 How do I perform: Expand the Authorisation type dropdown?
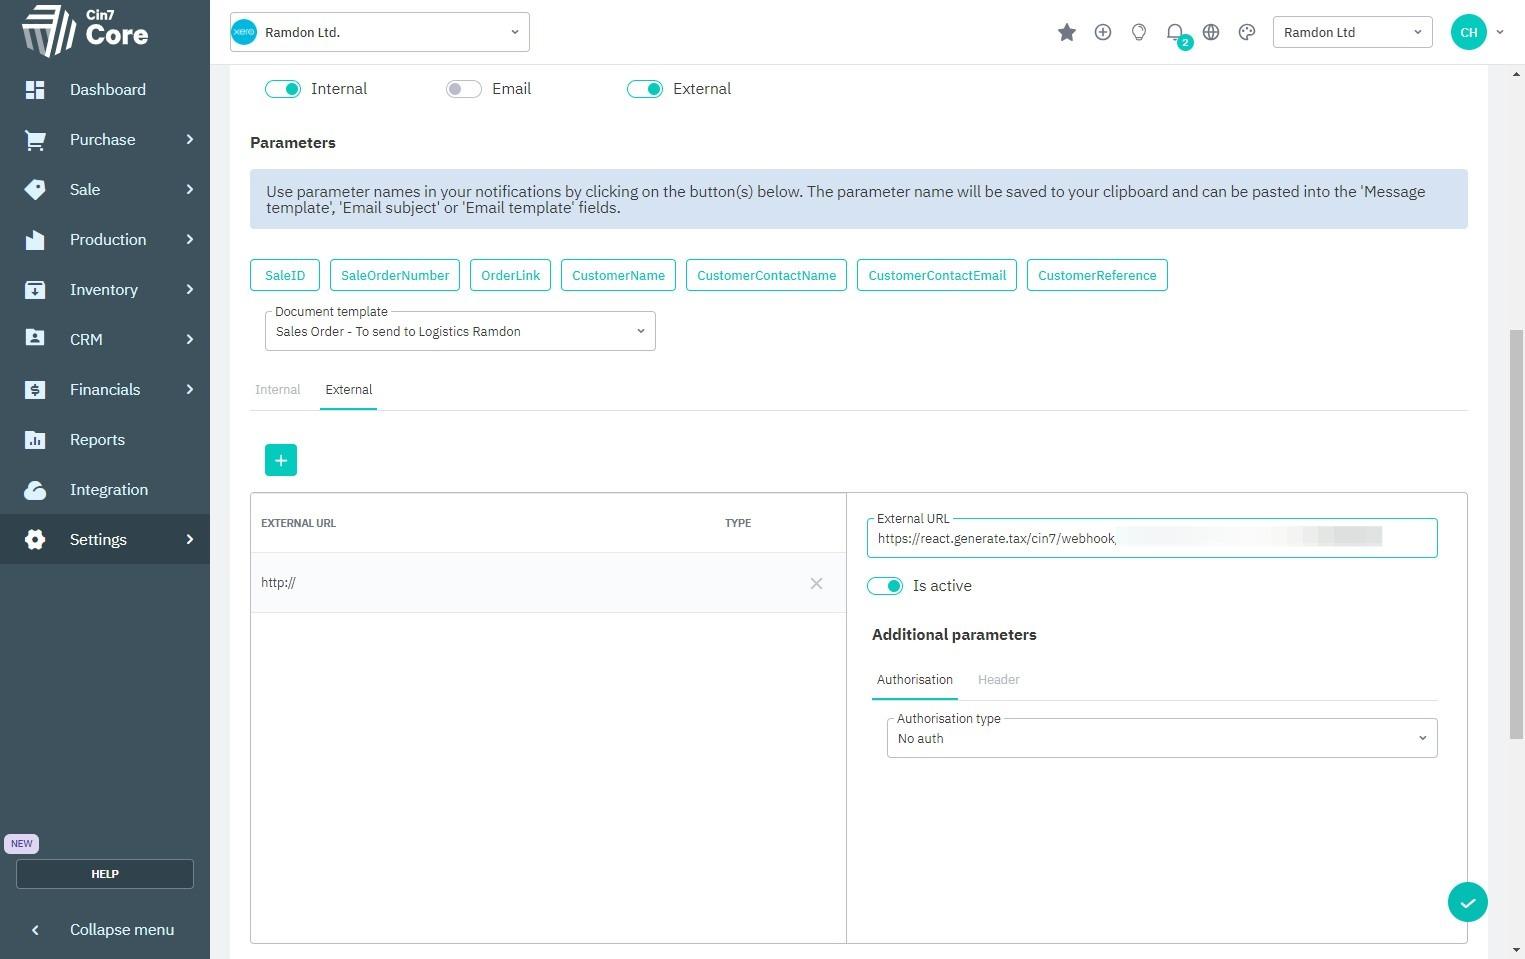tap(1161, 739)
